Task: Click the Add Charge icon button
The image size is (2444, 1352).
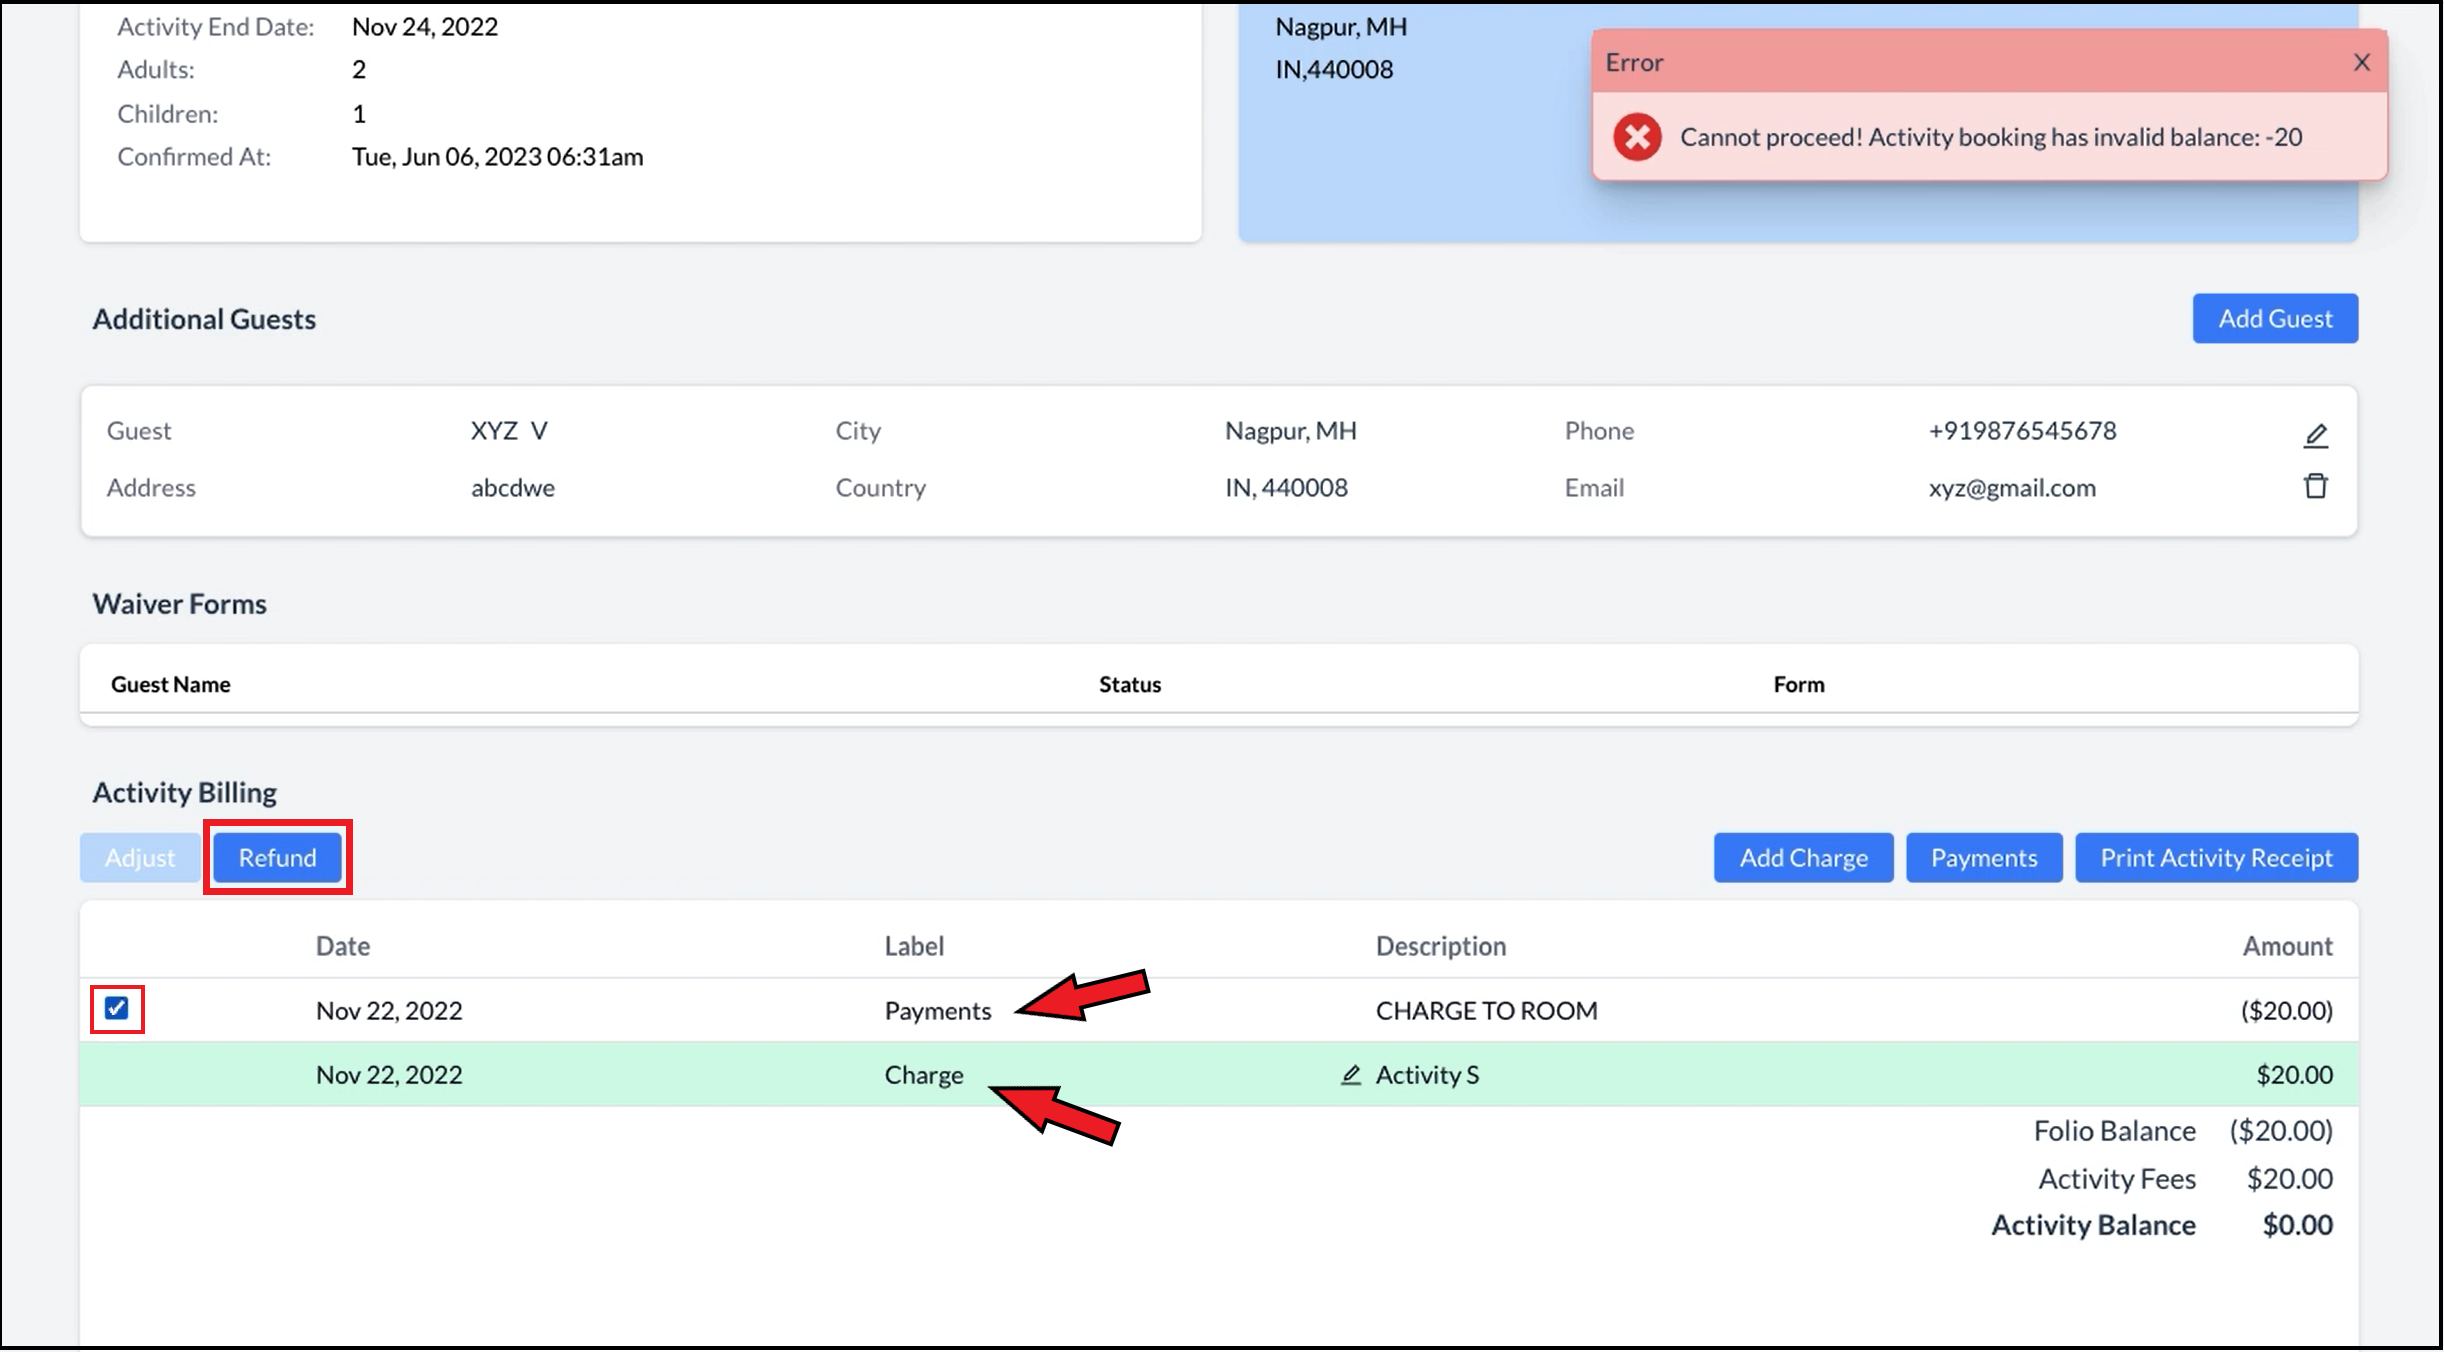Action: click(x=1803, y=856)
